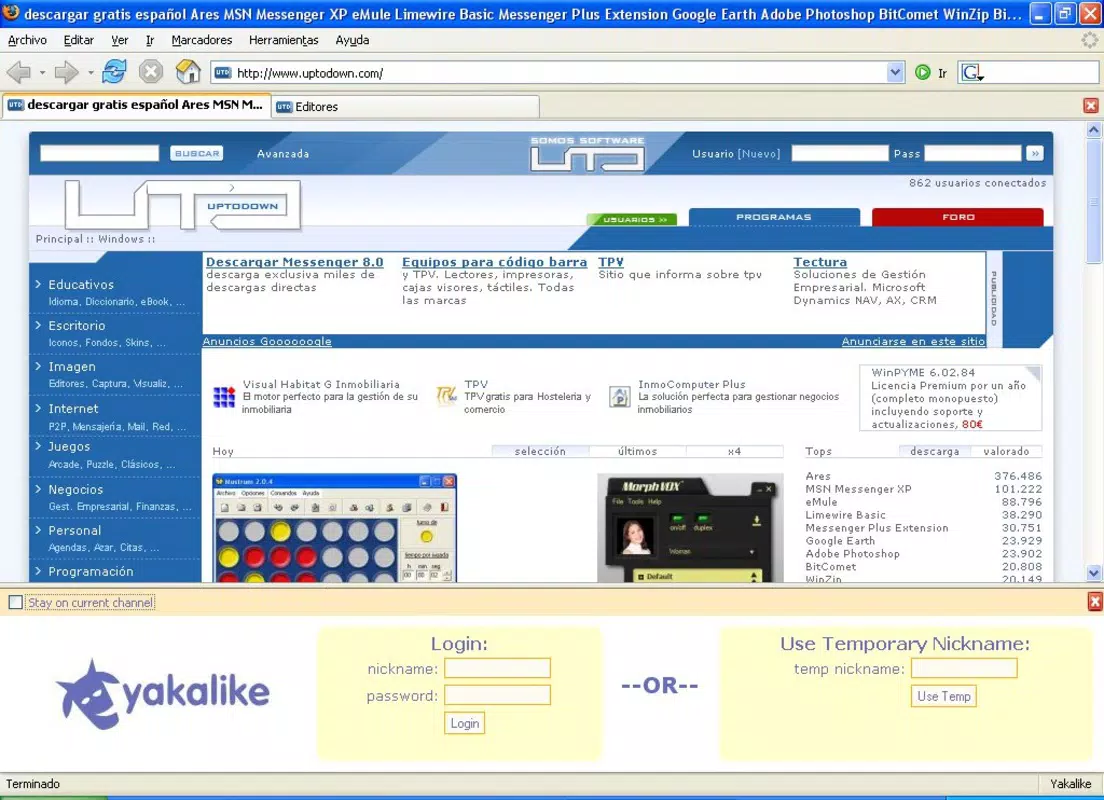Open the Tectura ad link

pos(820,262)
